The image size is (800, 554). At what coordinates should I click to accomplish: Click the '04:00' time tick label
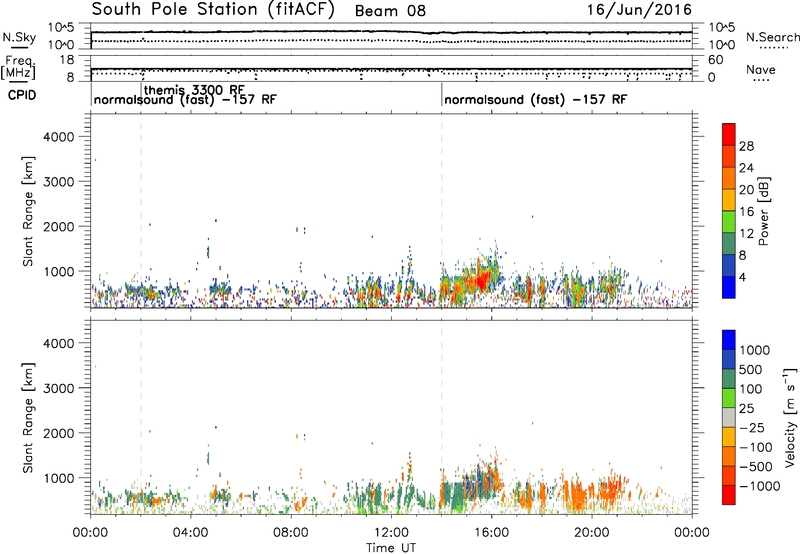191,533
